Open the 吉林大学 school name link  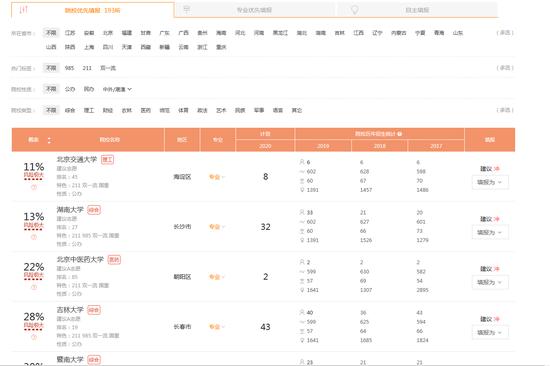(70, 310)
